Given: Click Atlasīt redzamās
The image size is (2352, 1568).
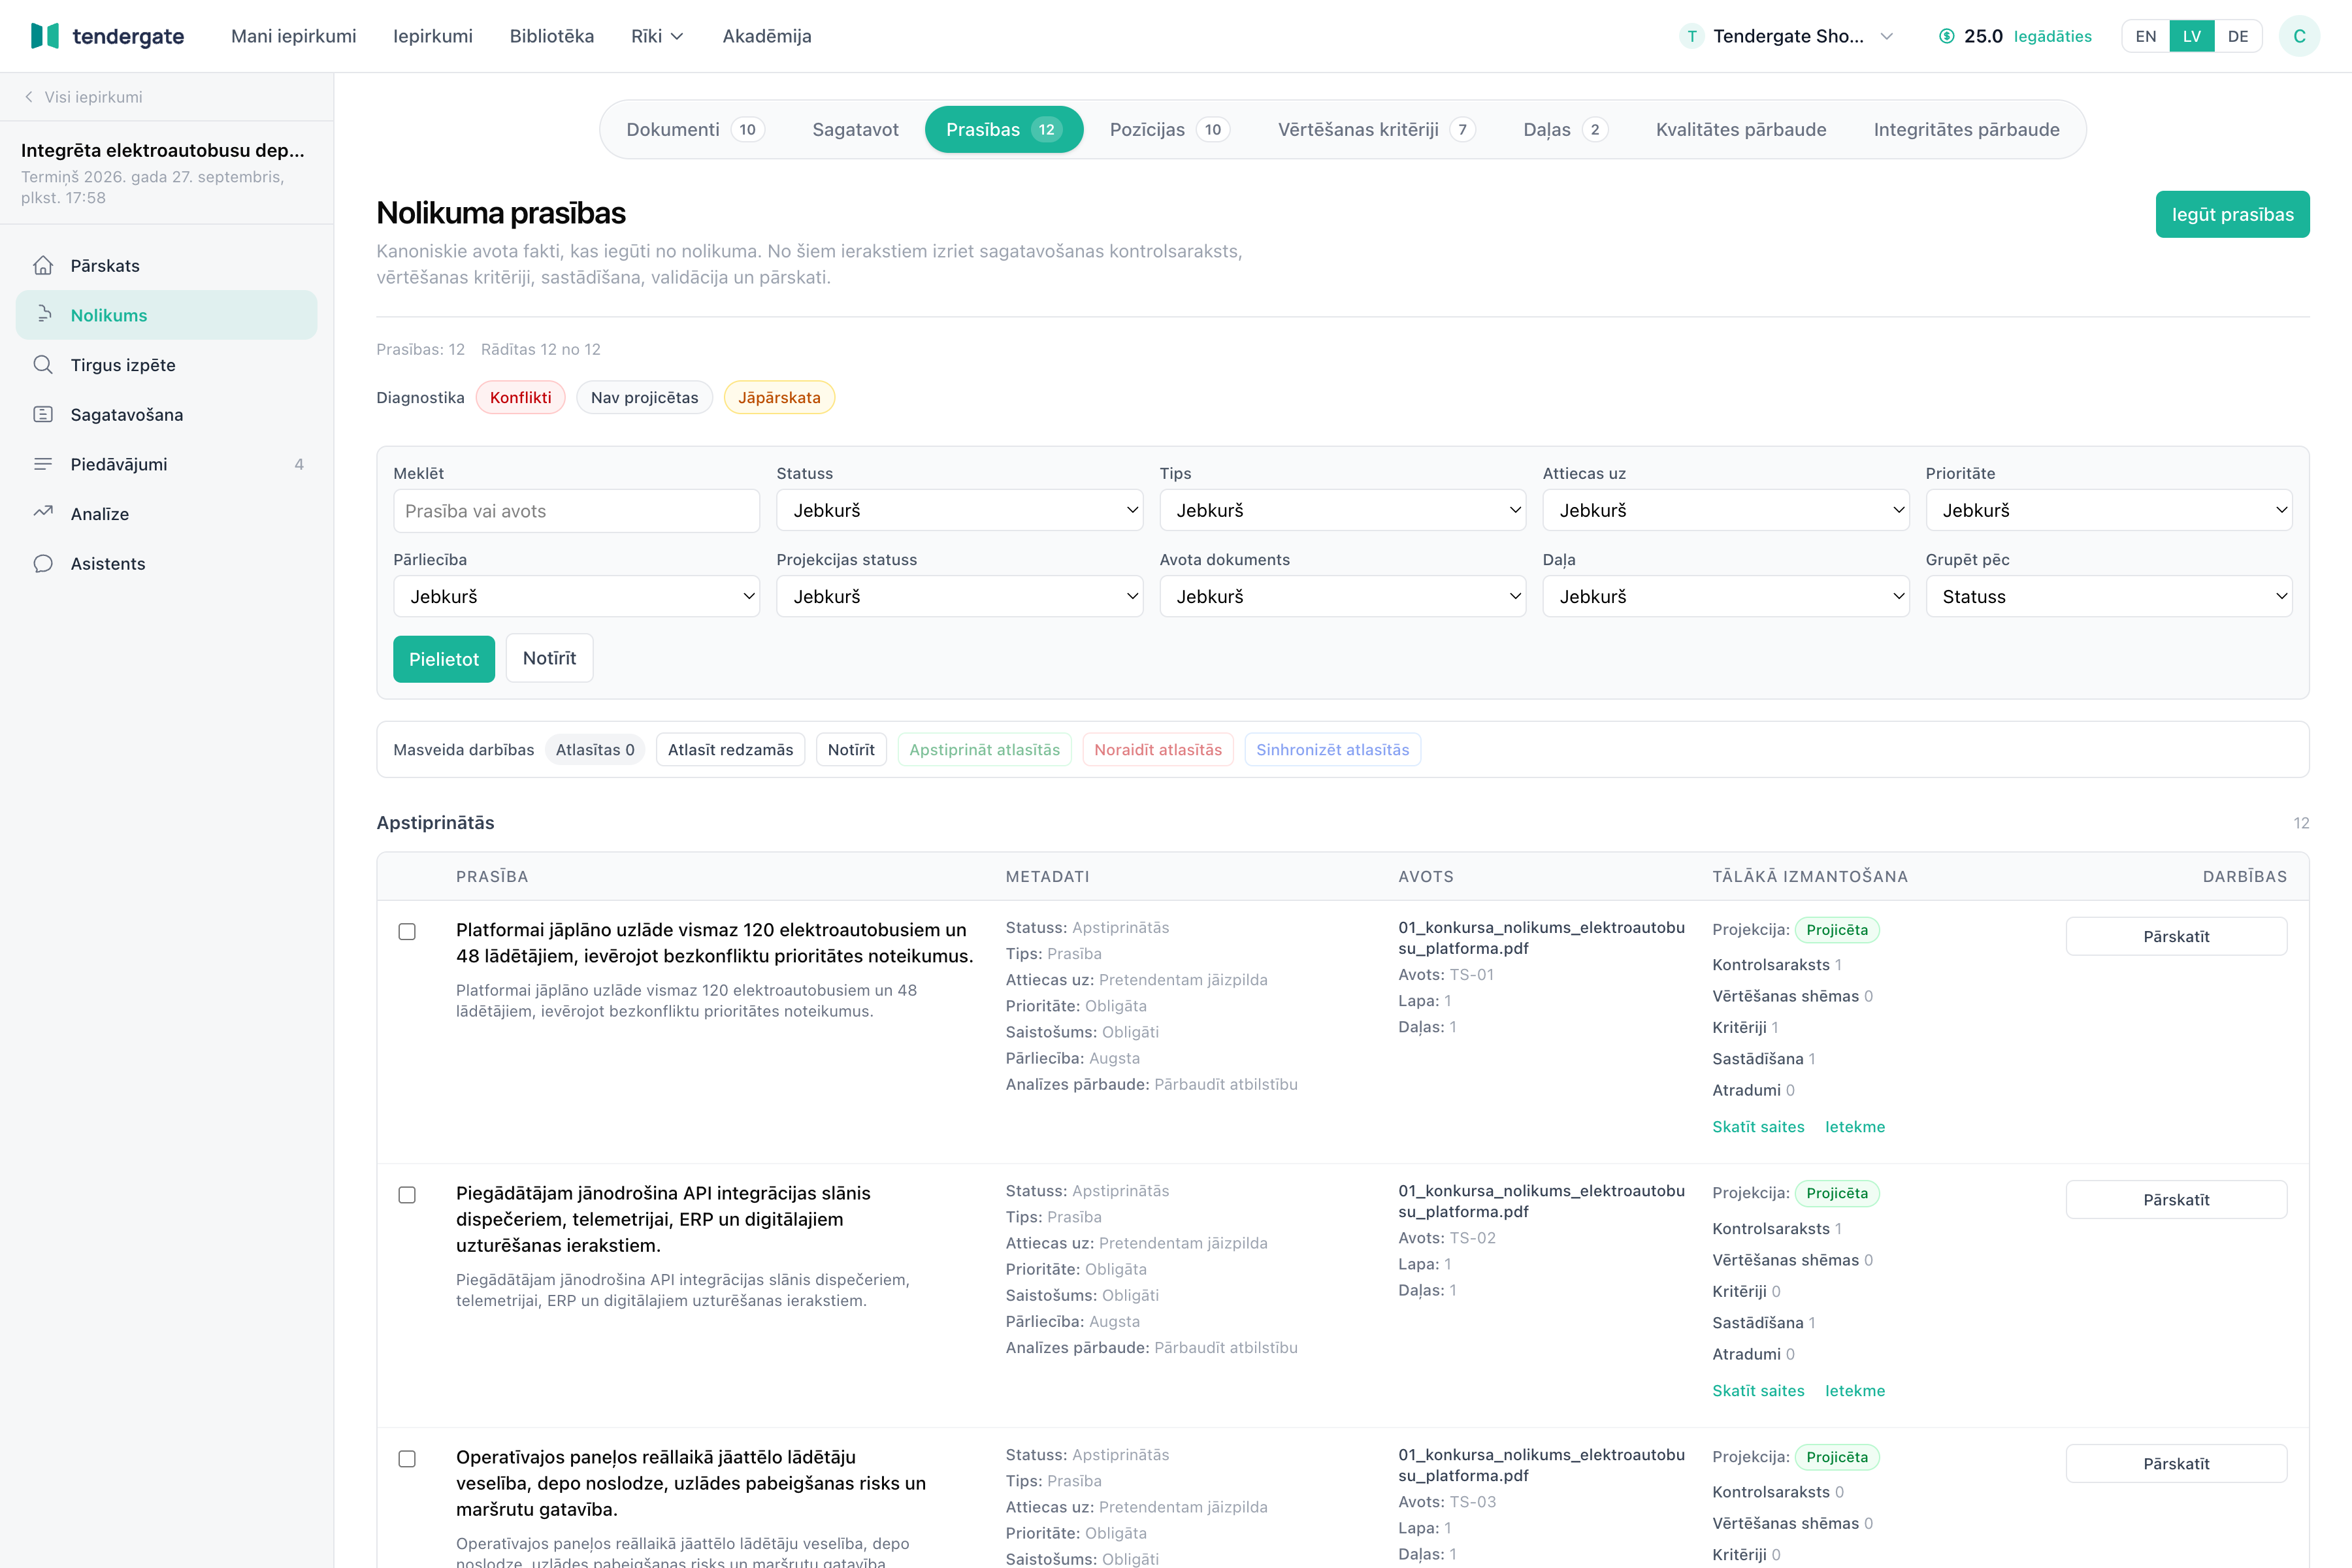Looking at the screenshot, I should pyautogui.click(x=730, y=750).
